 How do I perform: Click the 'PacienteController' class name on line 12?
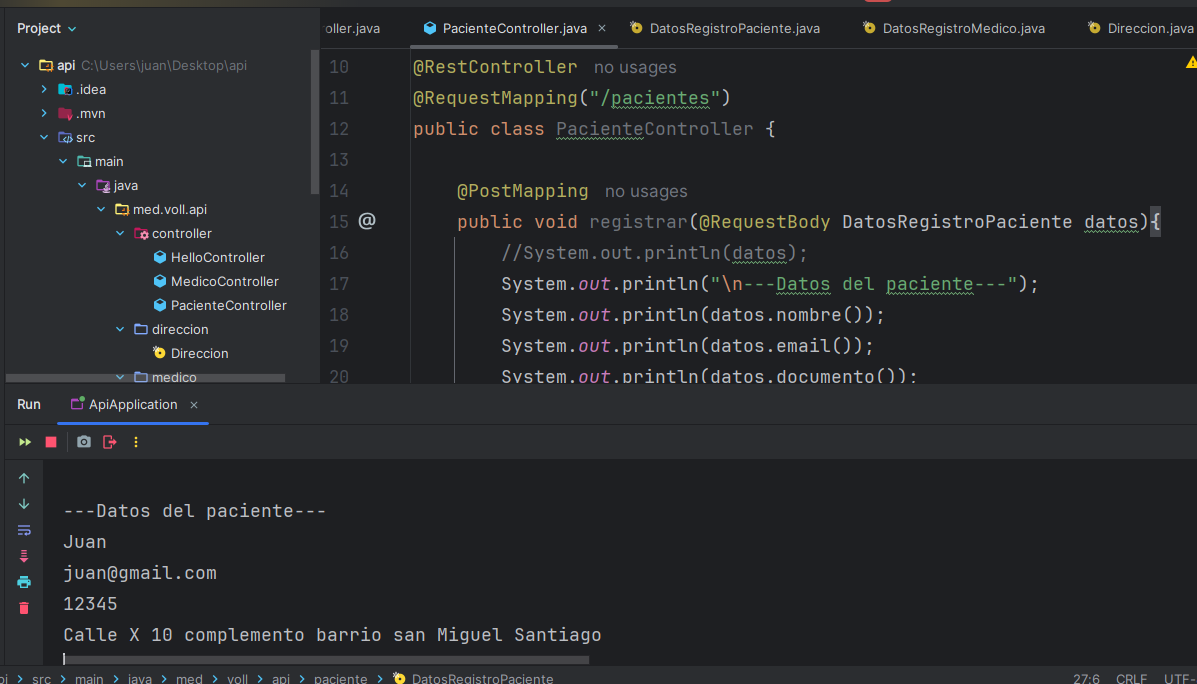pos(655,129)
